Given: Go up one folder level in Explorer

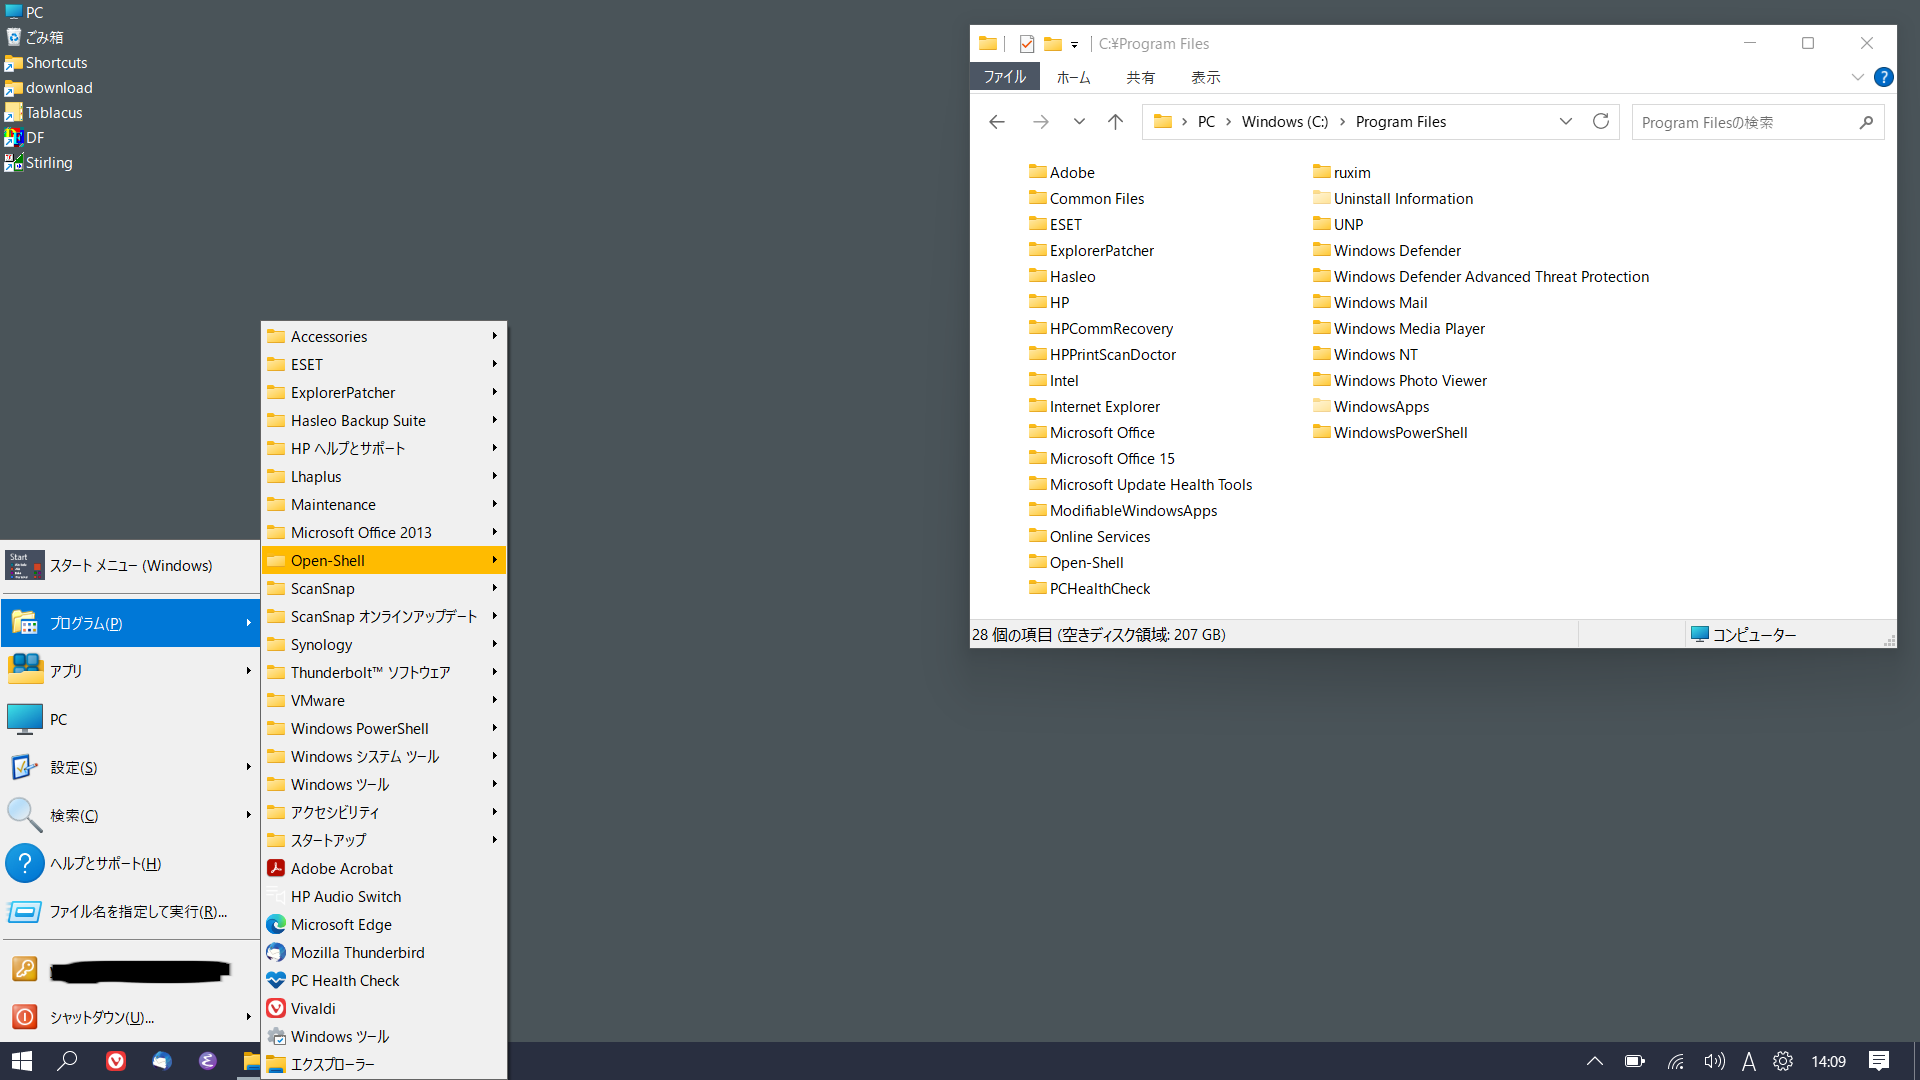Looking at the screenshot, I should click(1115, 122).
